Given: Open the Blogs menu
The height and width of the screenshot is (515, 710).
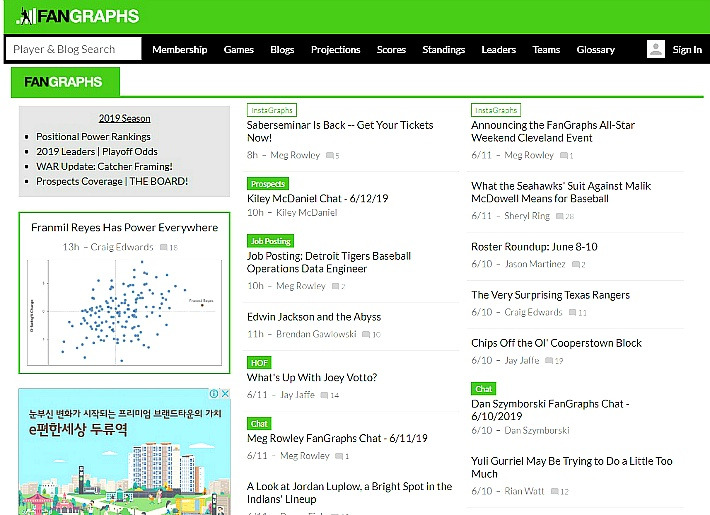Looking at the screenshot, I should [x=282, y=49].
